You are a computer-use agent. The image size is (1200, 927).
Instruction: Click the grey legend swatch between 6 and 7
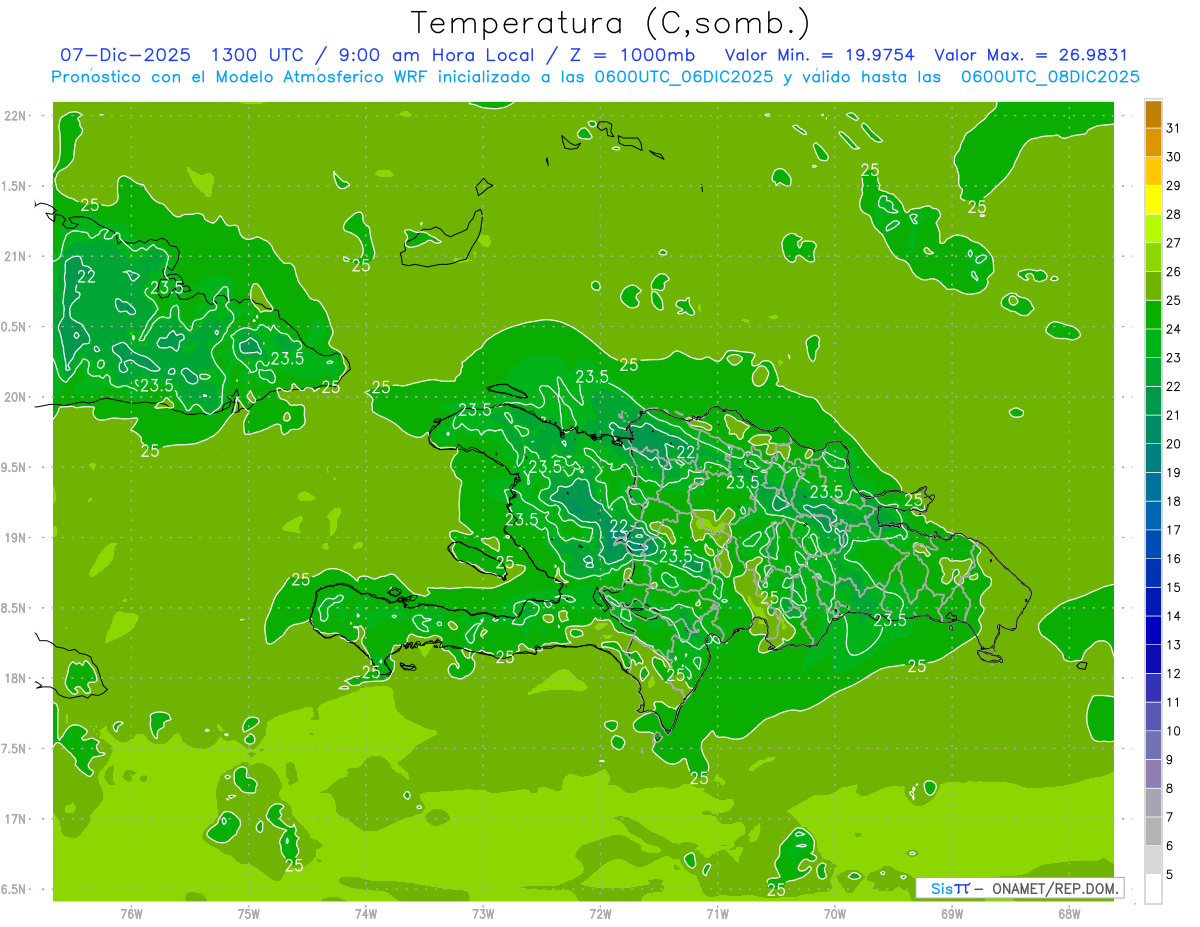[x=1153, y=832]
